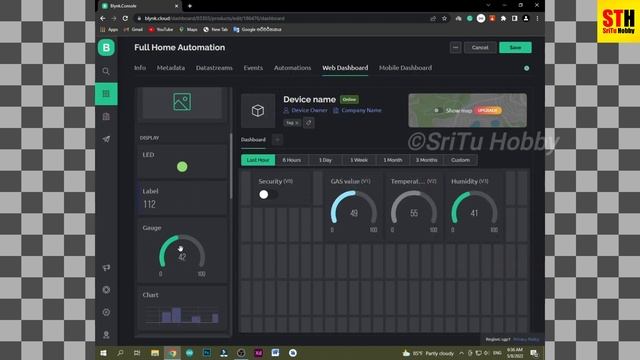Toggle the Security switch widget
Viewport: 640px width, 360px height.
tap(268, 195)
